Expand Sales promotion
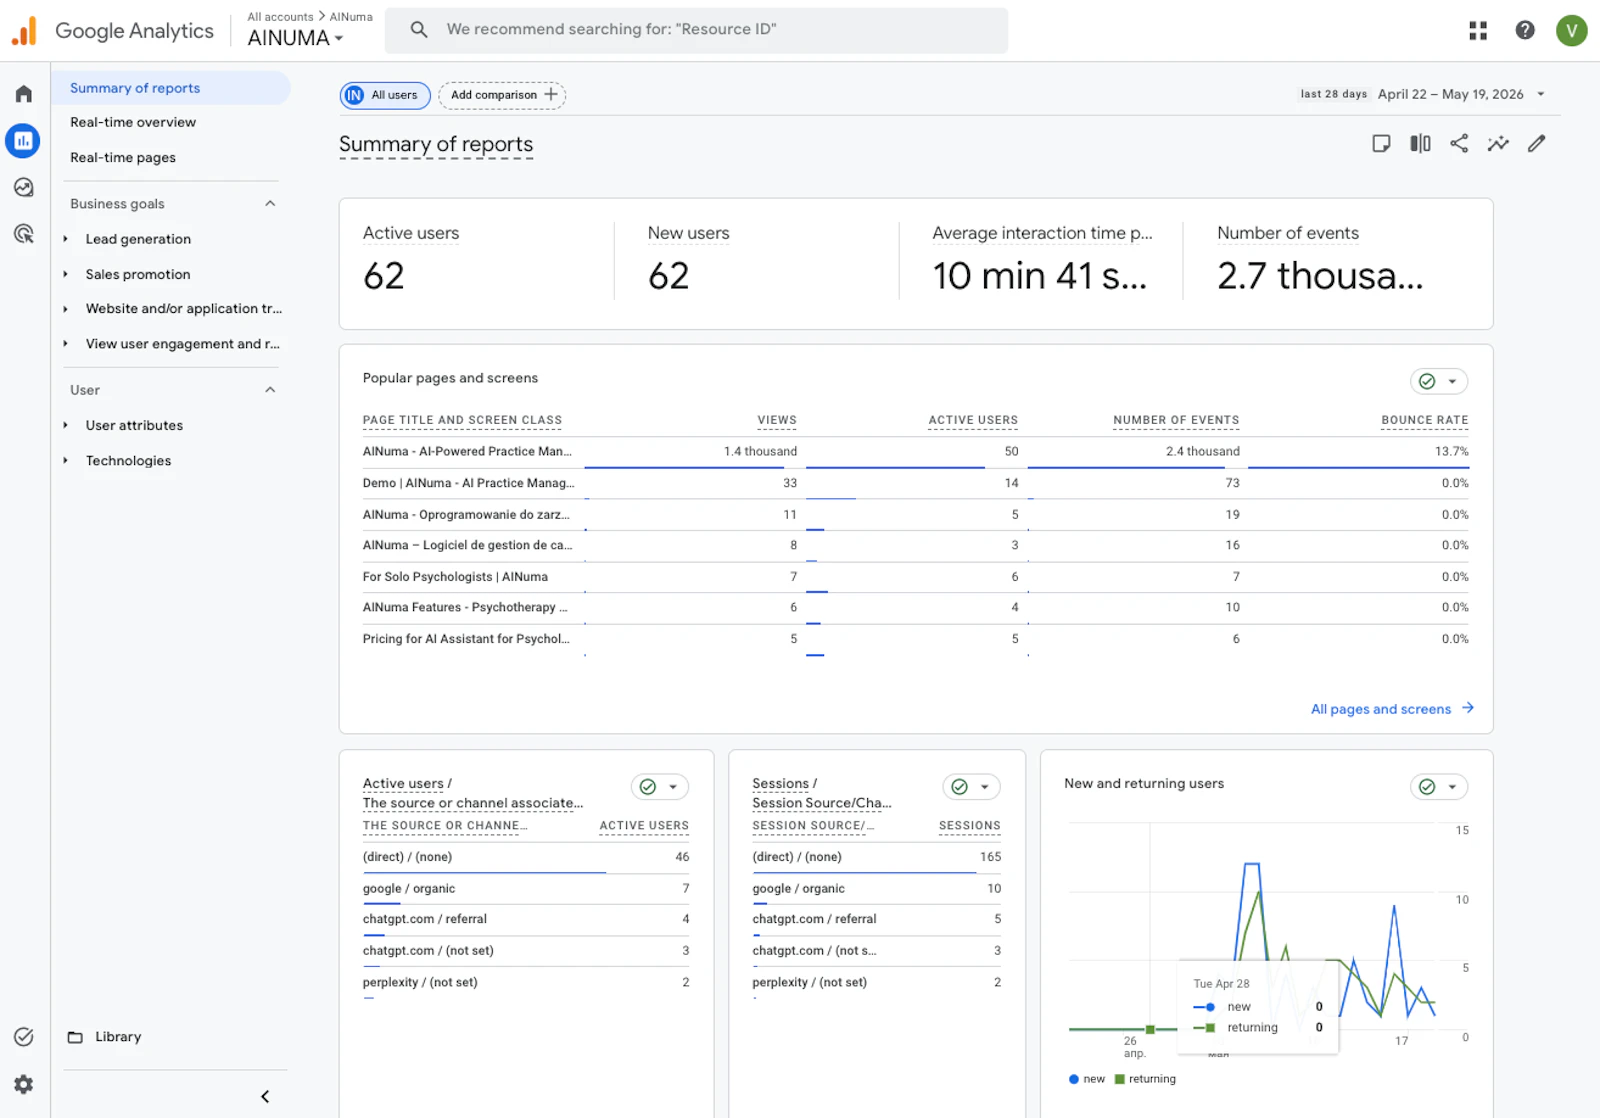The width and height of the screenshot is (1600, 1118). (66, 274)
